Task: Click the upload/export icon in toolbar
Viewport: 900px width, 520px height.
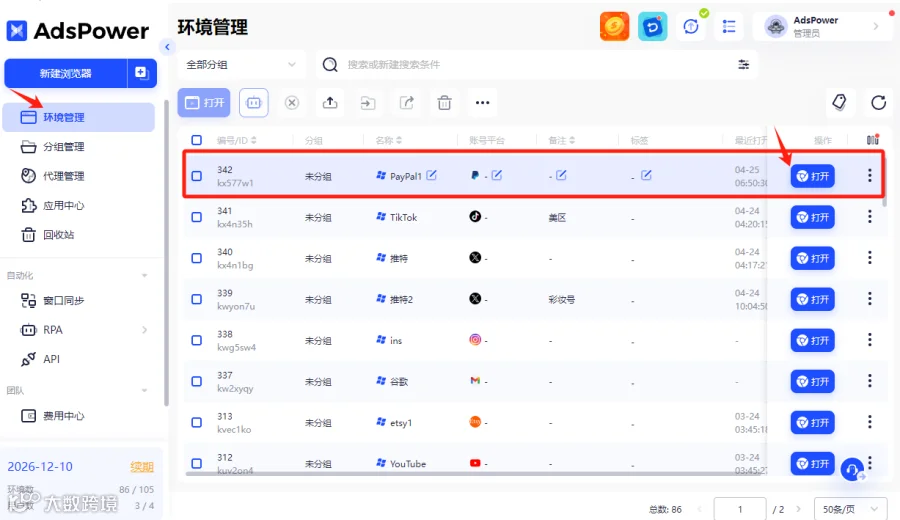Action: 330,103
